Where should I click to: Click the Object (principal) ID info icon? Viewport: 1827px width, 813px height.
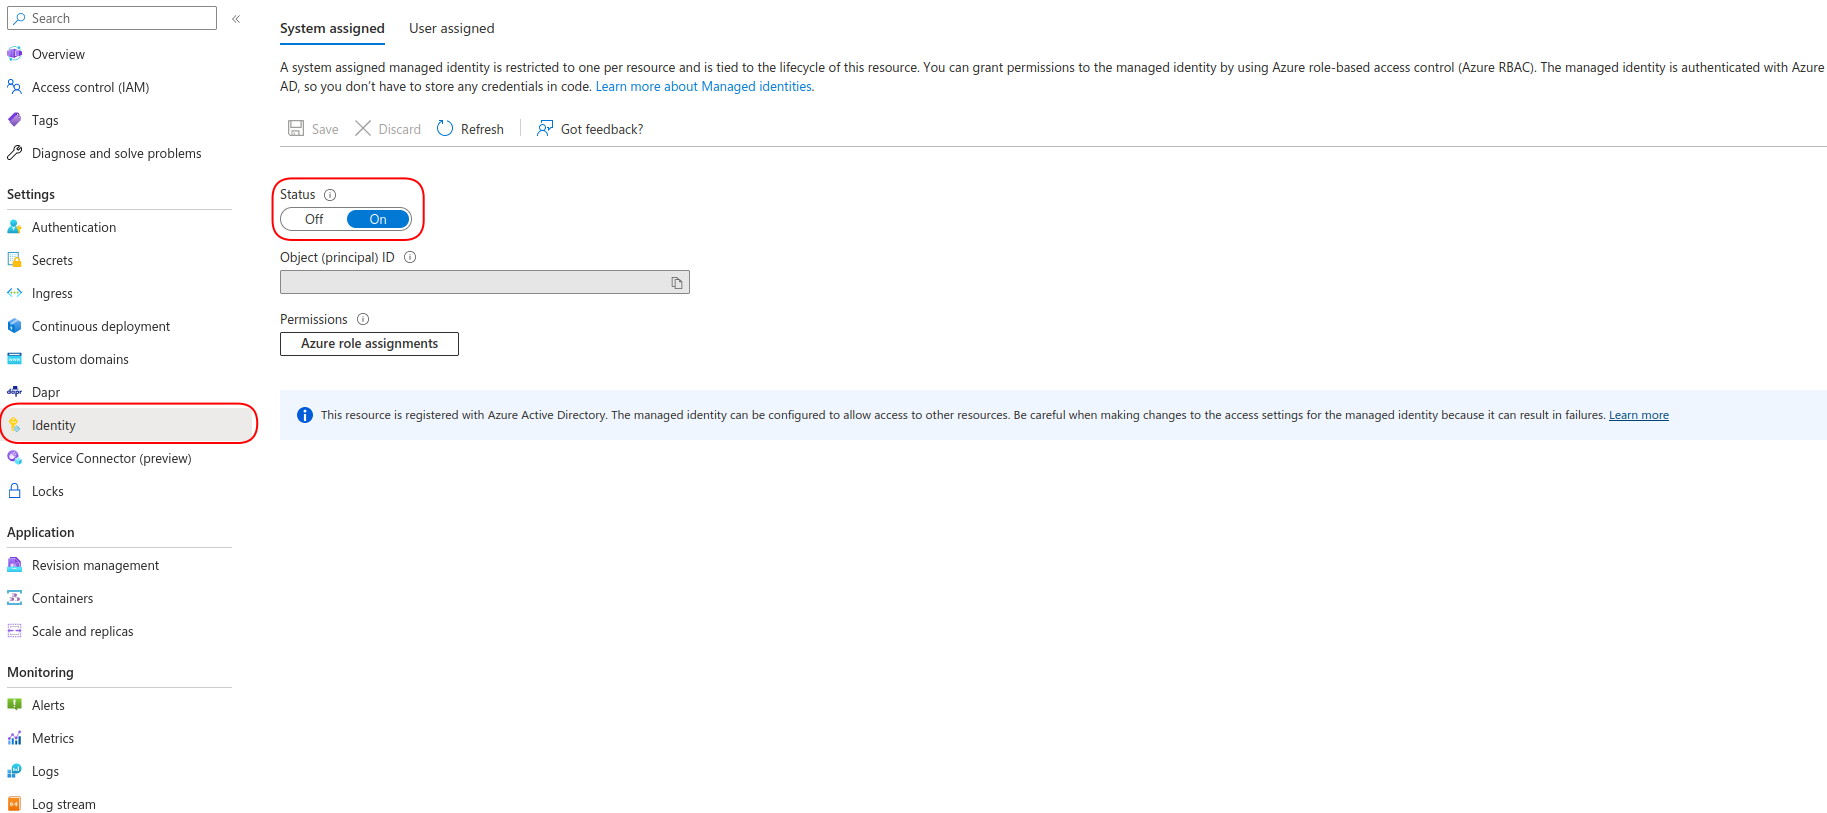[x=410, y=257]
